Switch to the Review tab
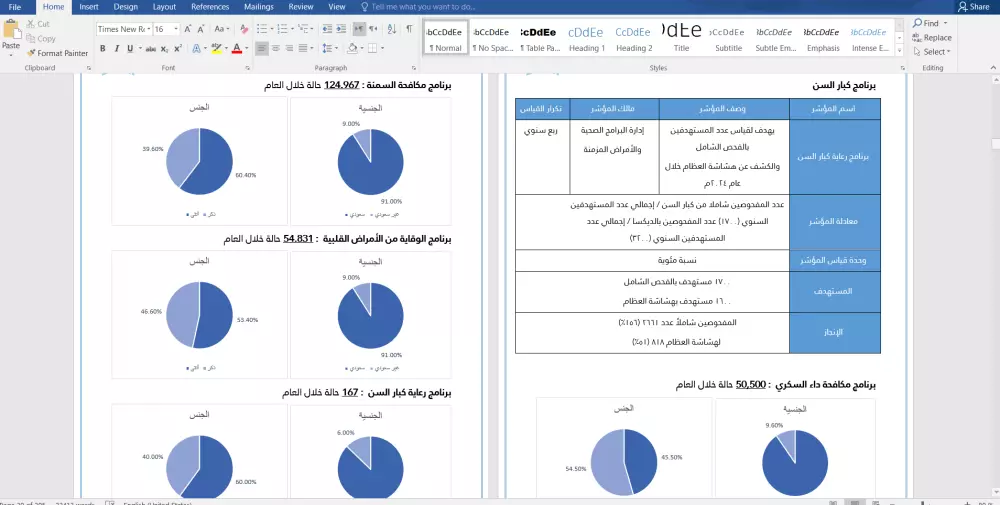 300,7
